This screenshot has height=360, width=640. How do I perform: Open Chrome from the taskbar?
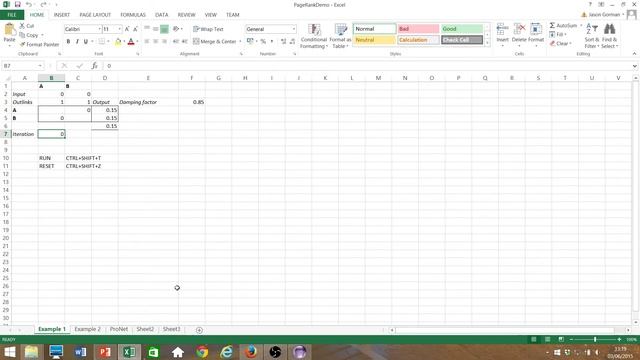202,352
